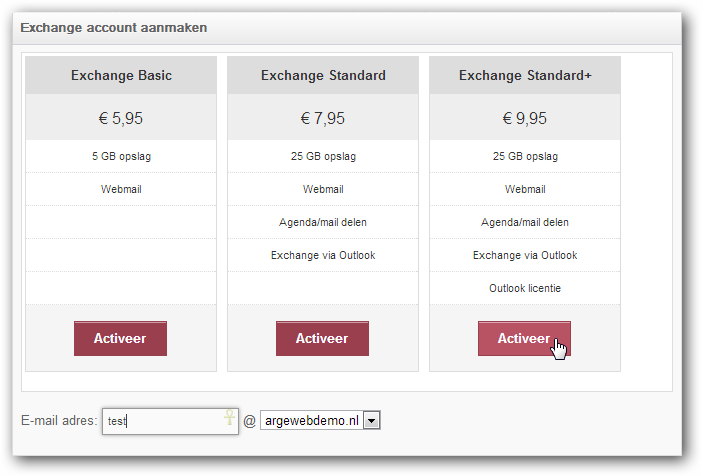
Task: Activate the Exchange Basic plan
Action: [x=120, y=339]
